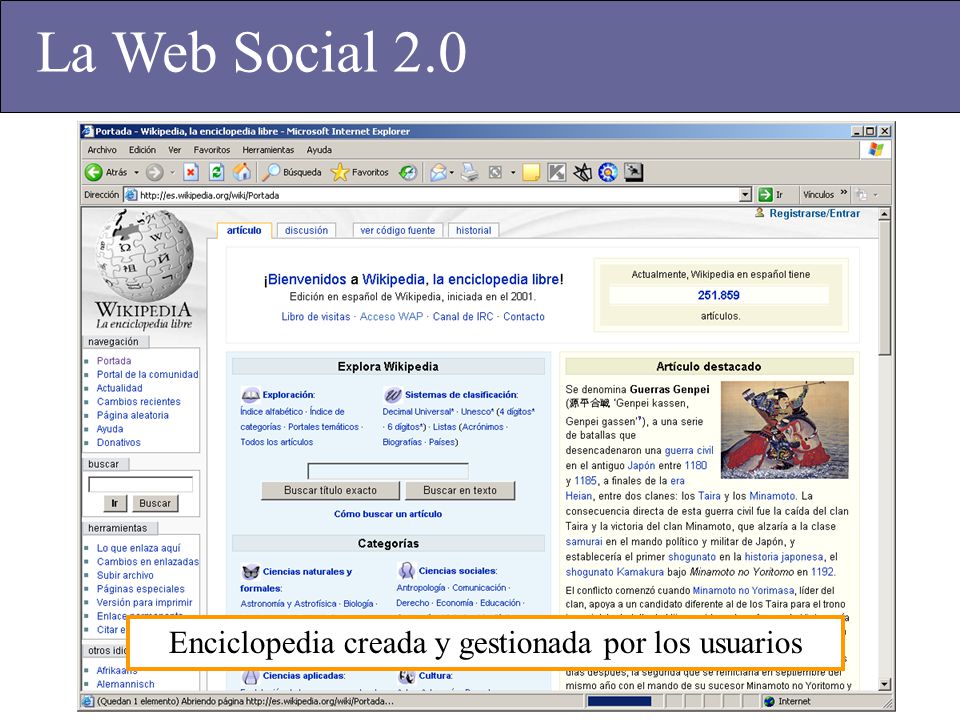Click the grey Forward arrow button
960x720 pixels.
pos(154,173)
